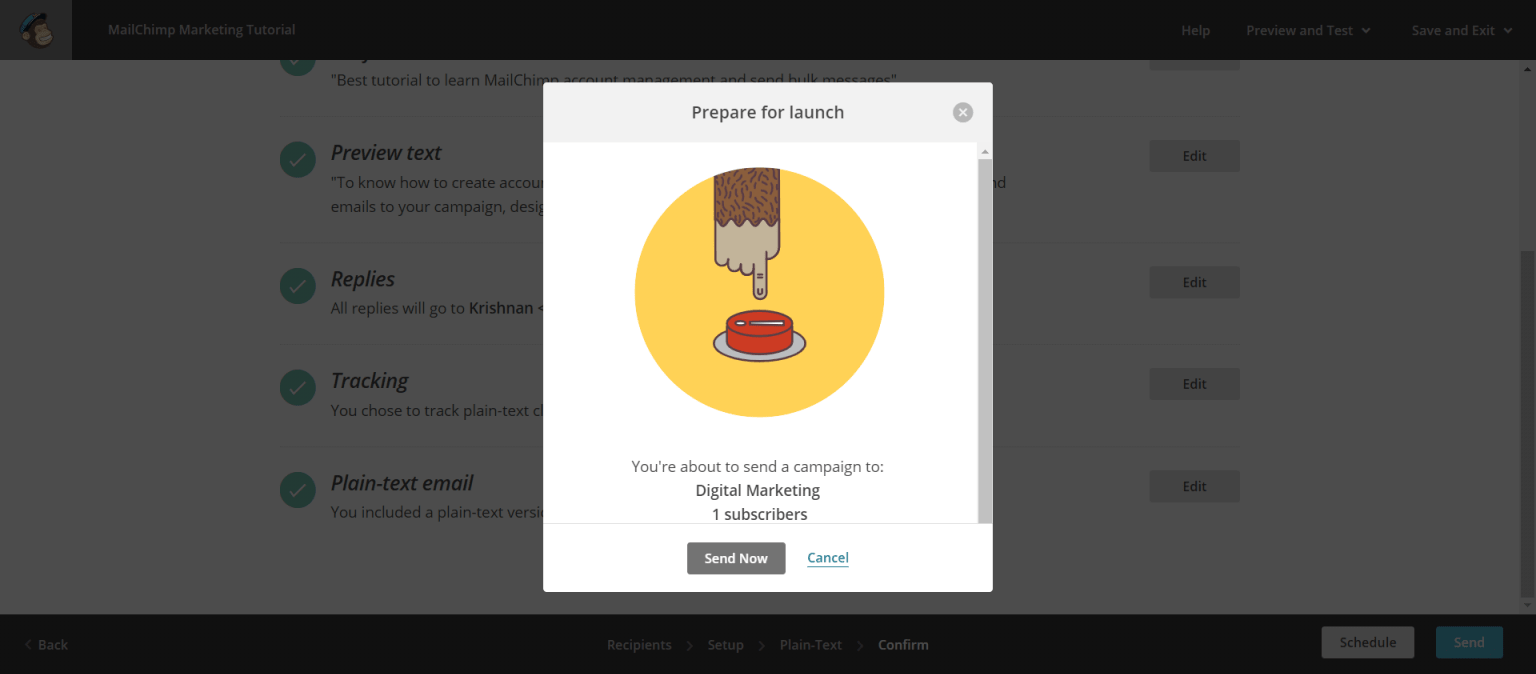Close the Prepare for launch dialog
Viewport: 1536px width, 674px height.
coord(962,112)
